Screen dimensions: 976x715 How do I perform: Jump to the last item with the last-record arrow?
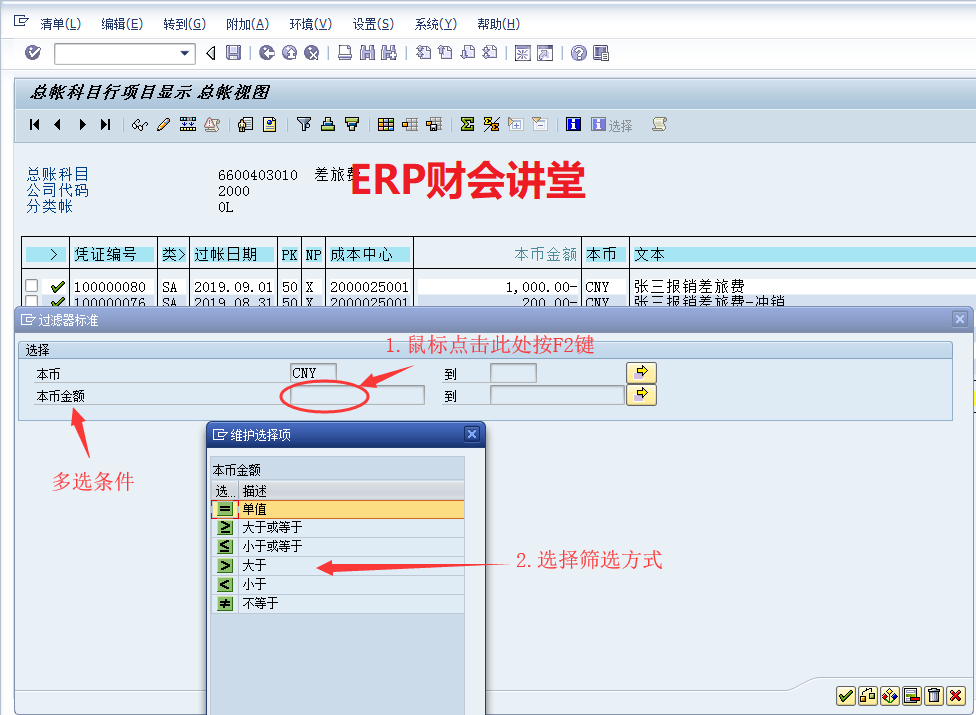click(x=105, y=124)
